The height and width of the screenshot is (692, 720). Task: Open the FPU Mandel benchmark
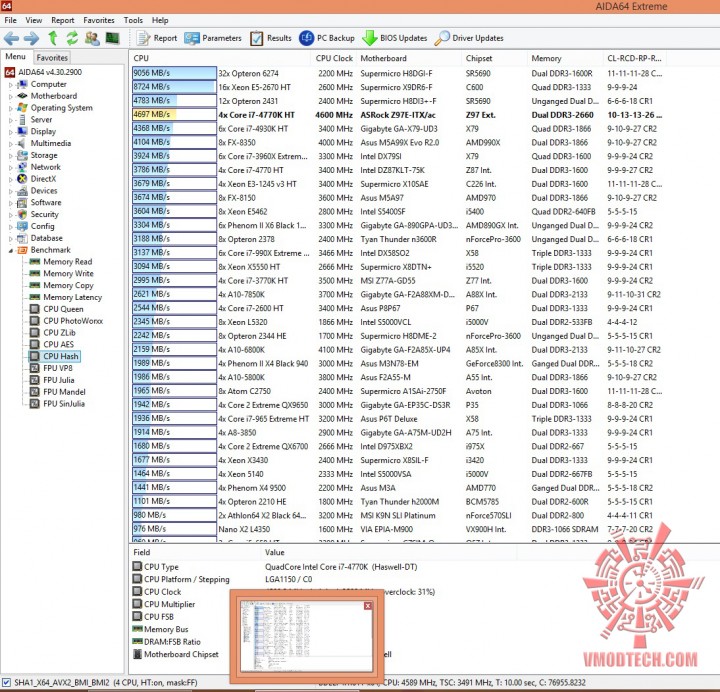[x=58, y=392]
